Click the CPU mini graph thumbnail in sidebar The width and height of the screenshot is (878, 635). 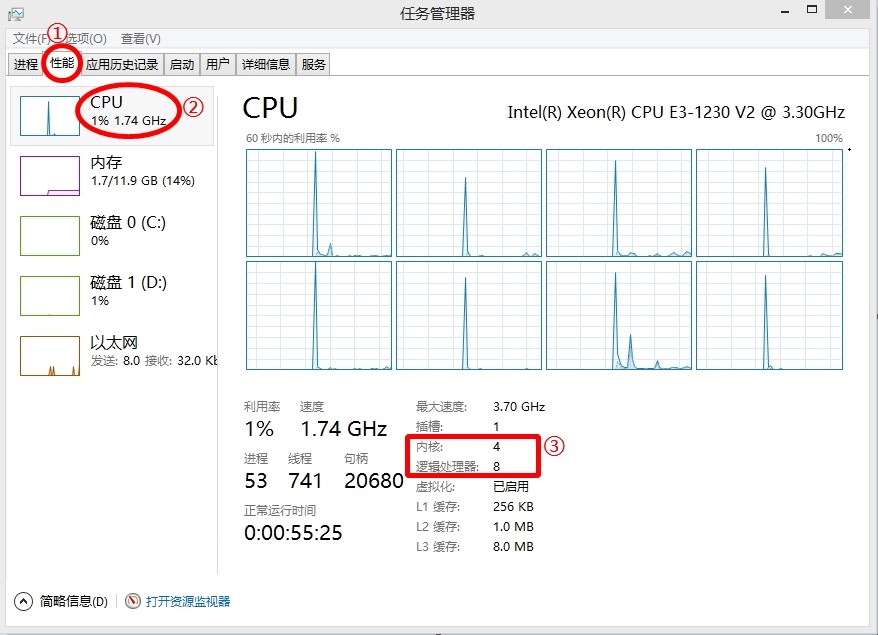point(50,116)
